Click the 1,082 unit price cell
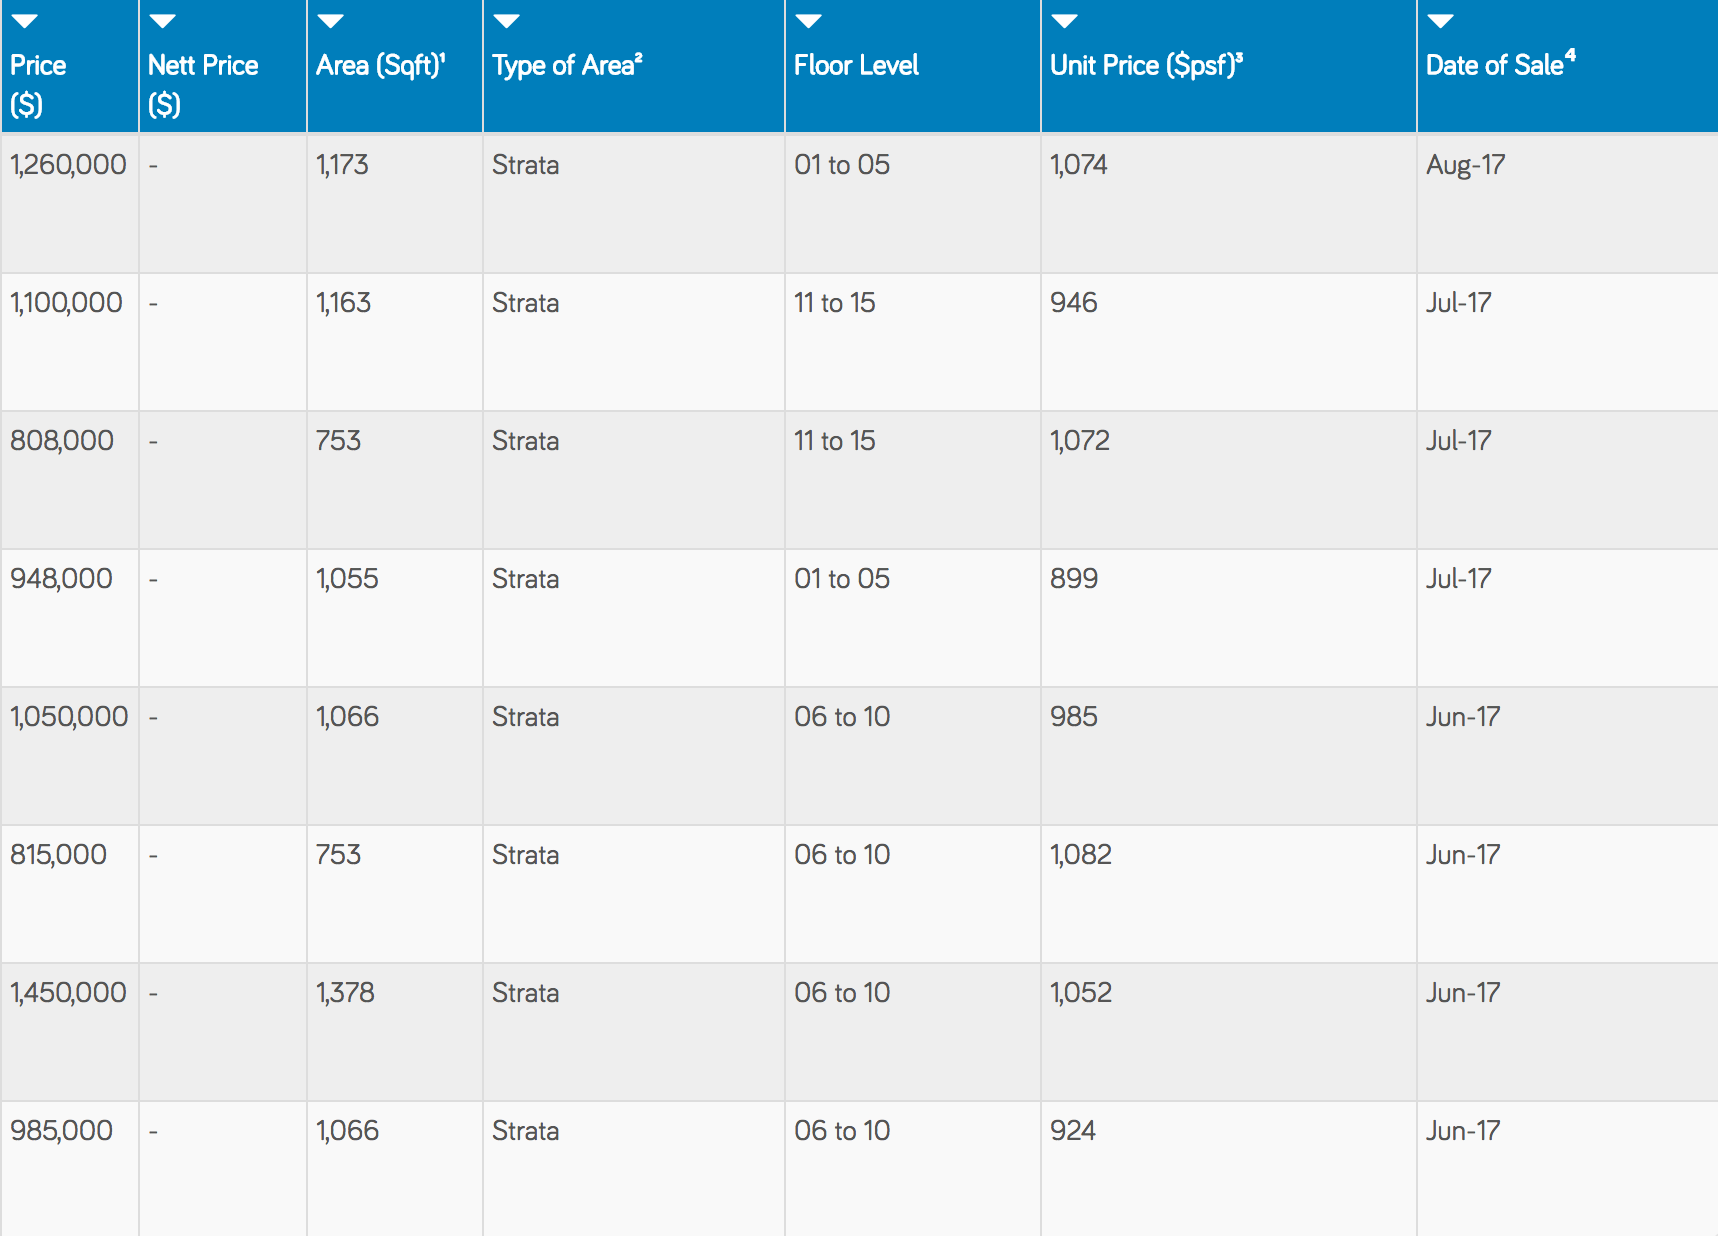The height and width of the screenshot is (1236, 1718). click(1081, 854)
